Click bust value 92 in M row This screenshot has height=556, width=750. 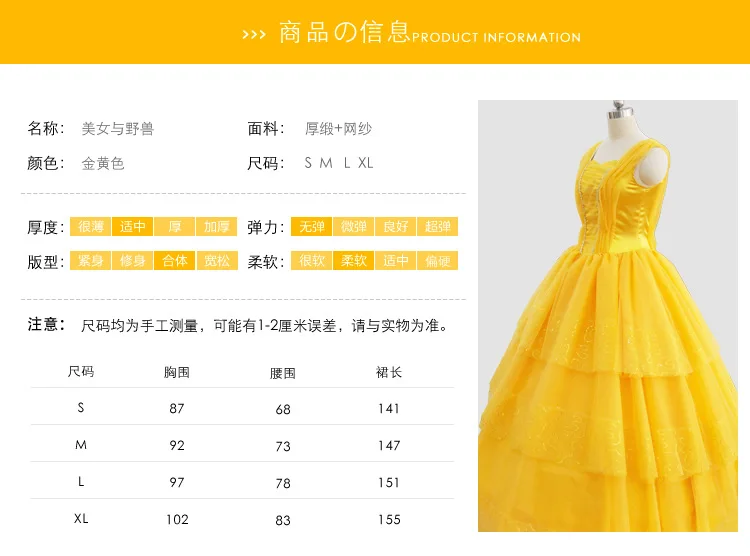click(176, 445)
